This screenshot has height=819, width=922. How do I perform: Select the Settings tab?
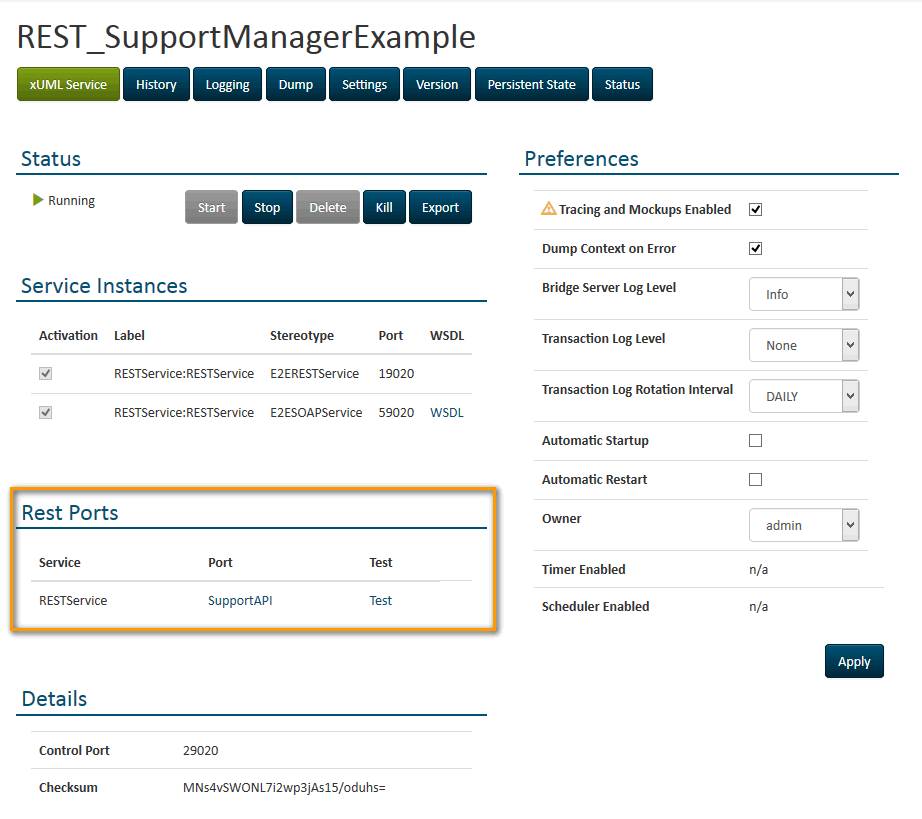[364, 85]
